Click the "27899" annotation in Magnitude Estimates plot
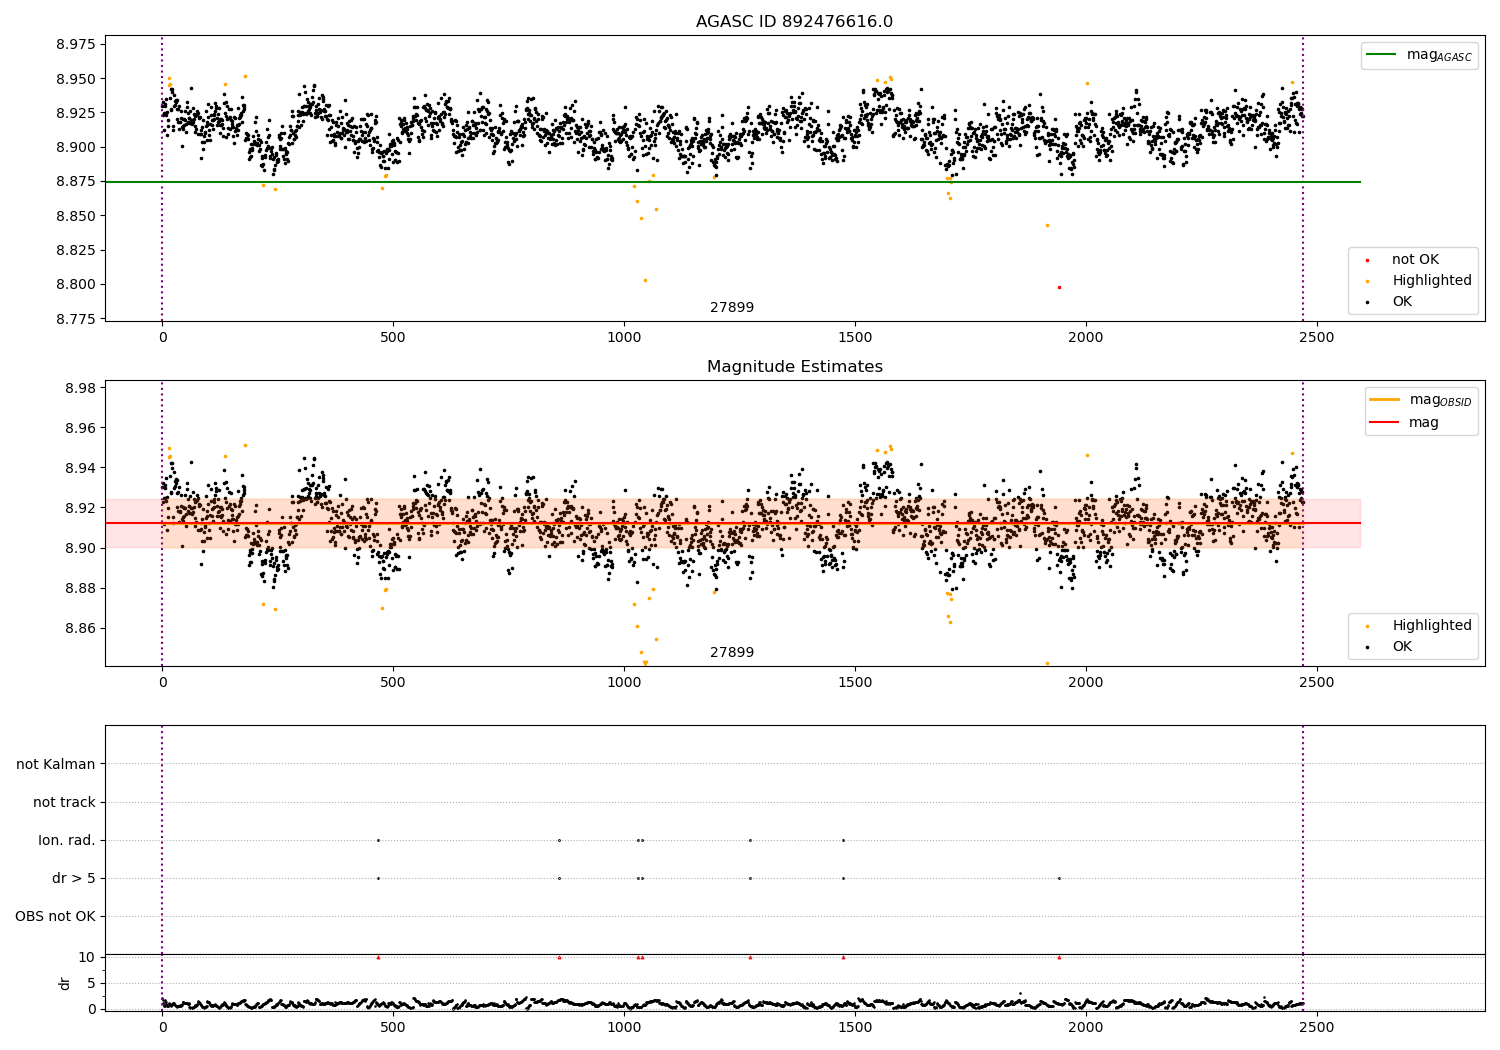Screen dimensions: 1500x1050 pyautogui.click(x=732, y=653)
